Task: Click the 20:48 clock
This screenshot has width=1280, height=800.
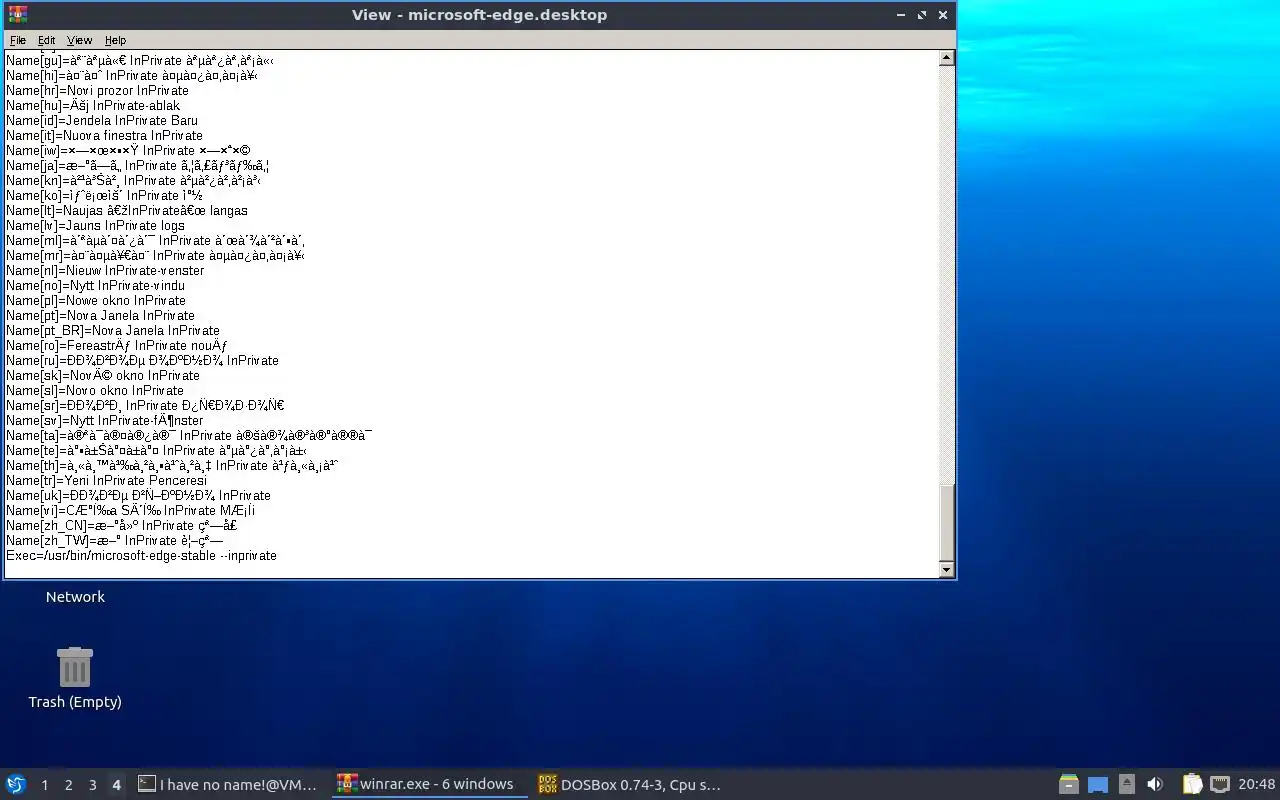Action: click(x=1257, y=785)
